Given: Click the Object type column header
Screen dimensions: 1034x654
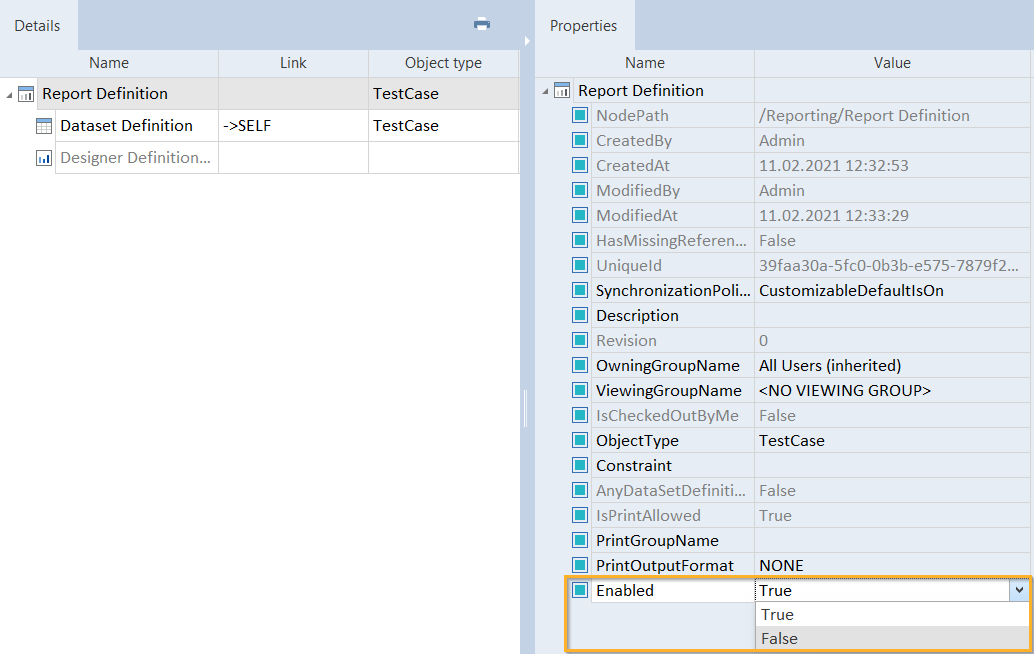Looking at the screenshot, I should 443,63.
